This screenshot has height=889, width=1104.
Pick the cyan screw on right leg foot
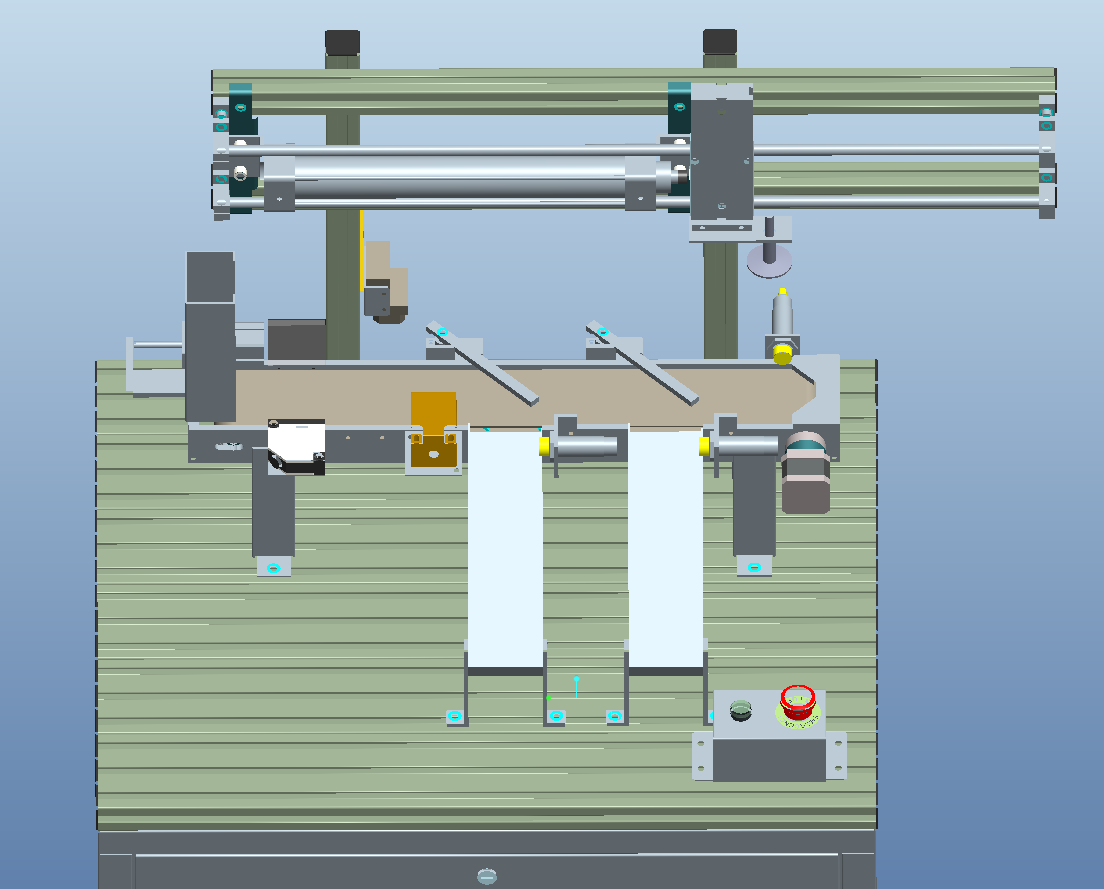[754, 567]
